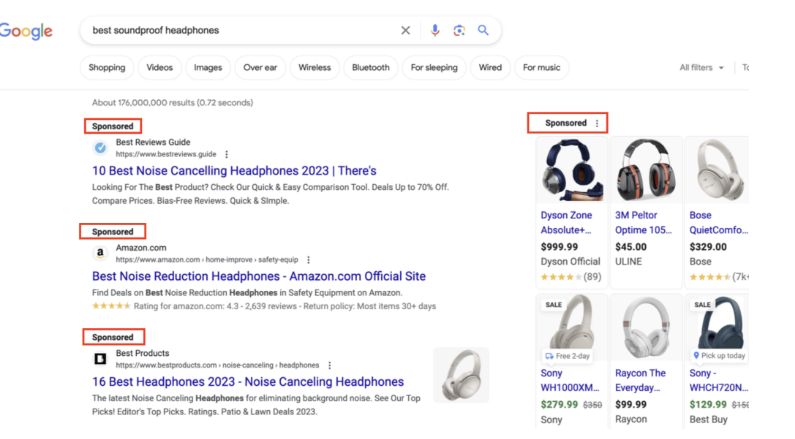
Task: Open the Pick up today label on the Sony card
Action: coord(719,355)
